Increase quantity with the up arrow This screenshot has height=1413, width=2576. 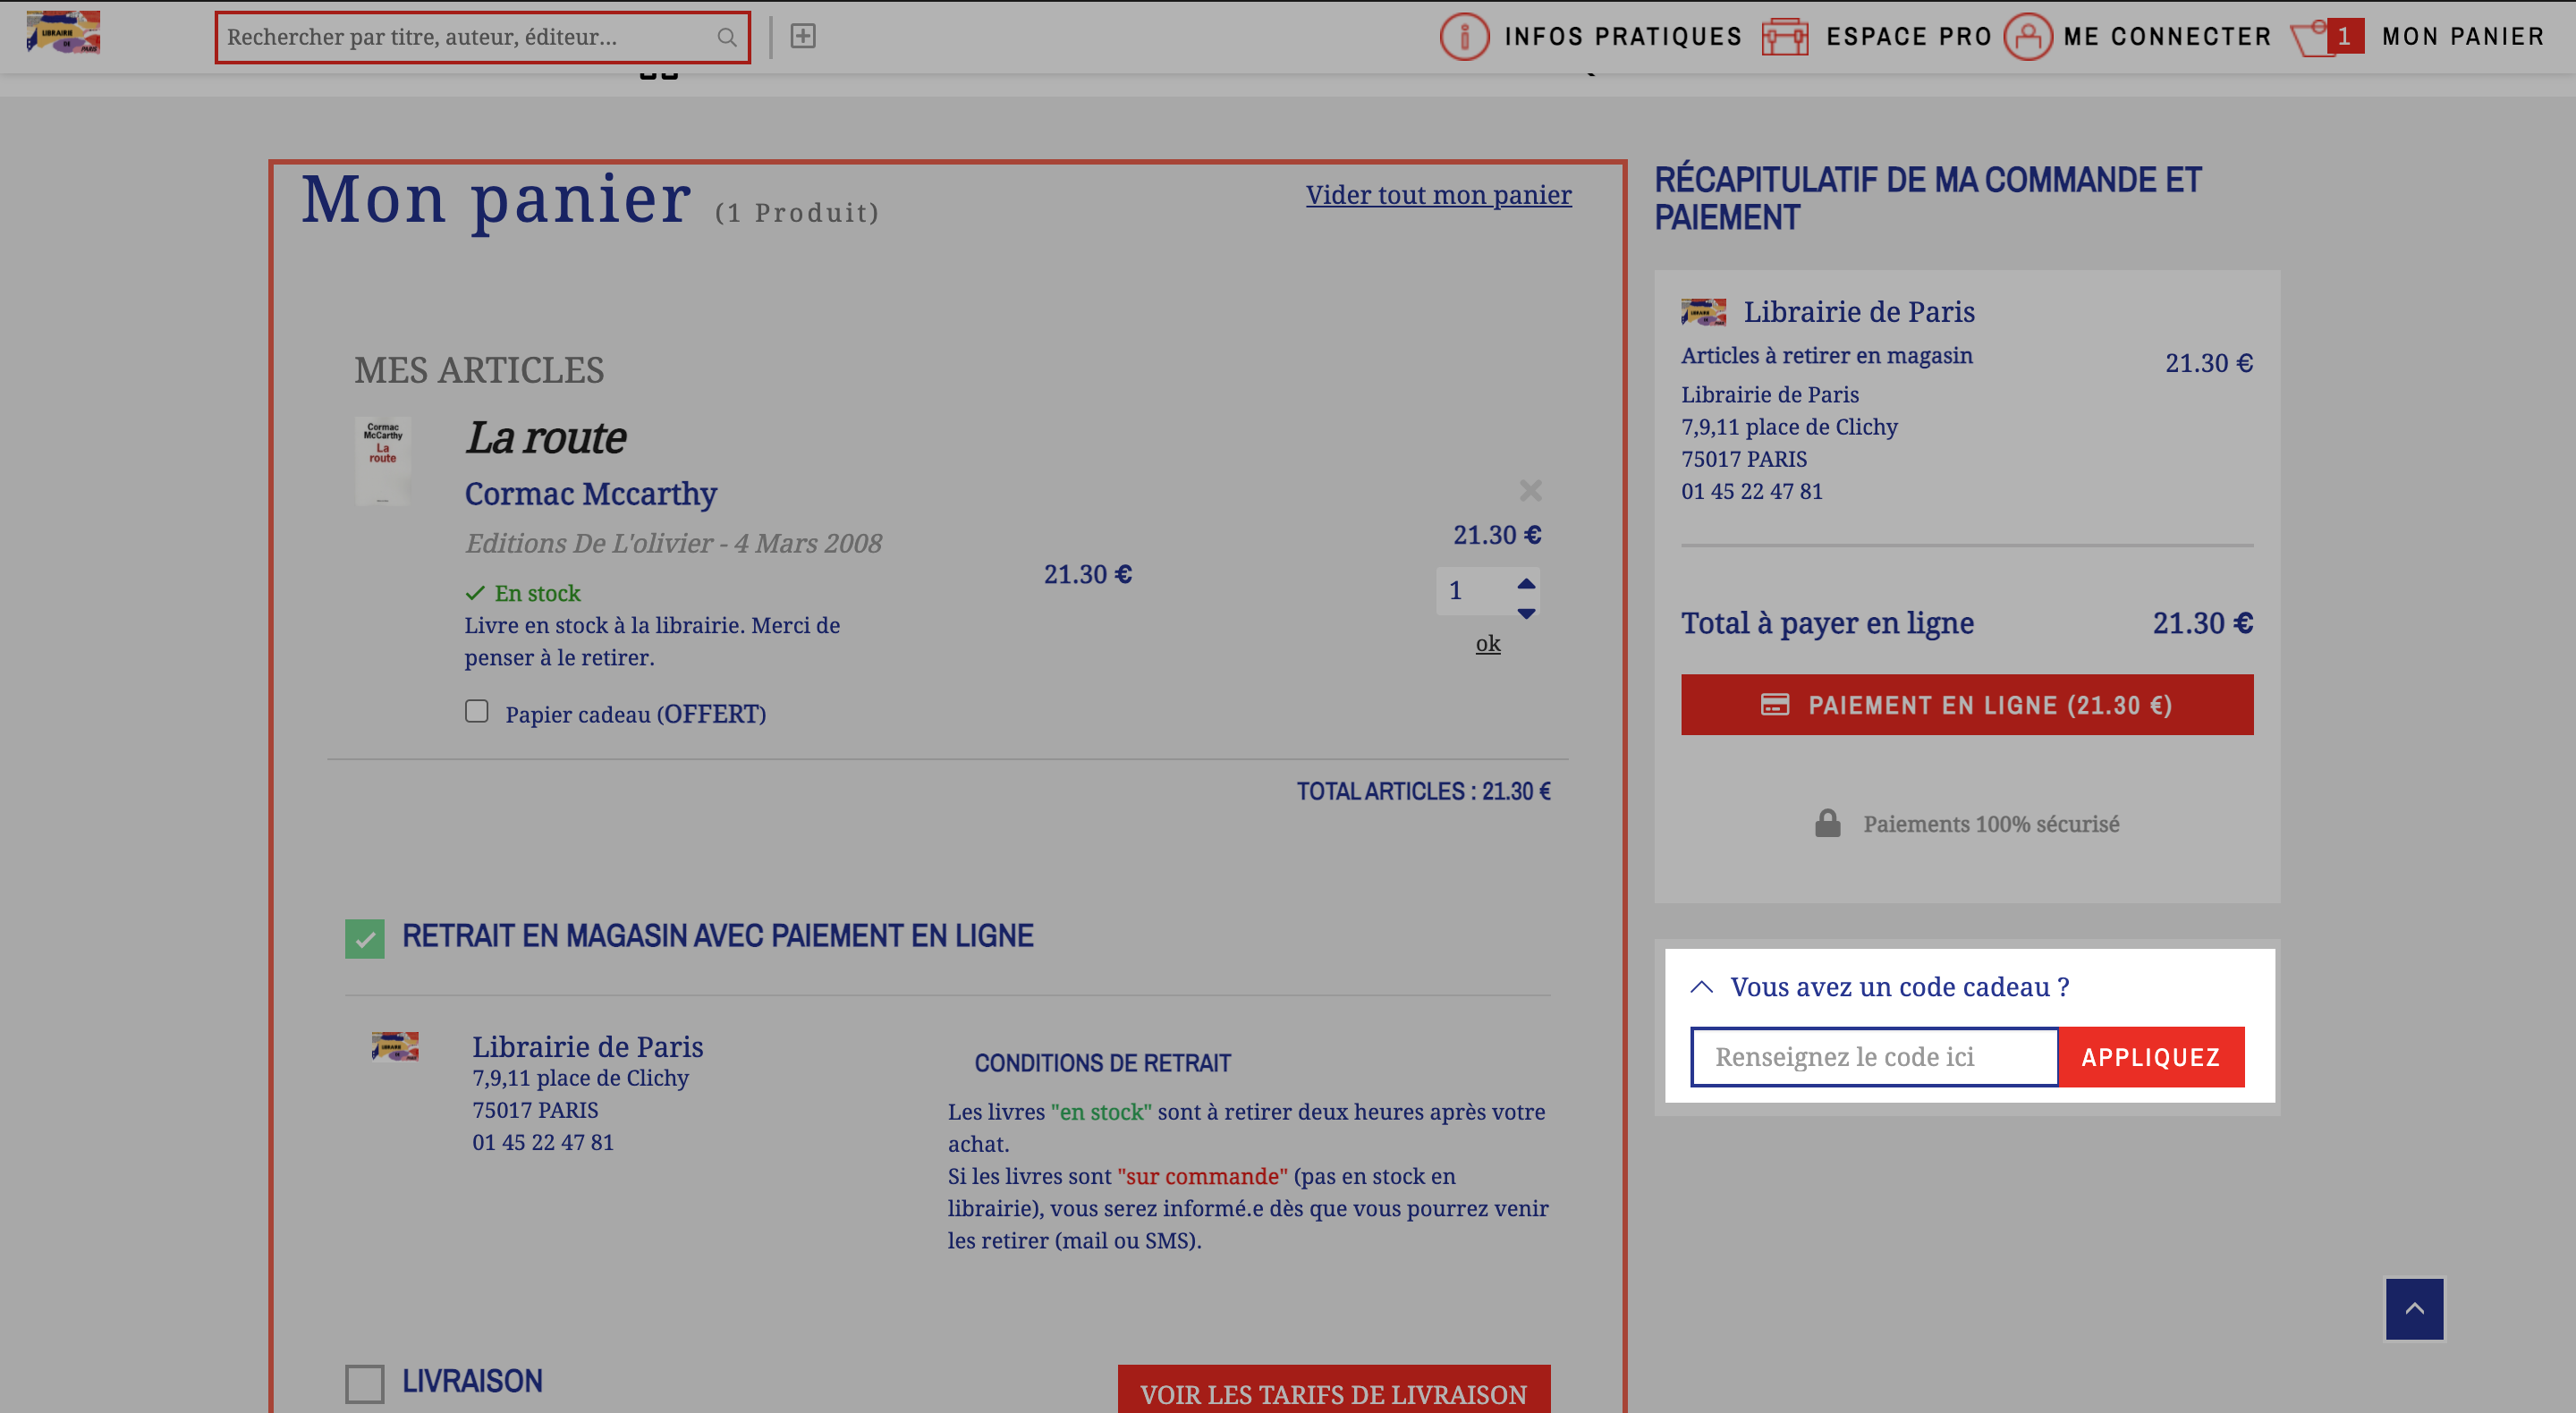1526,583
